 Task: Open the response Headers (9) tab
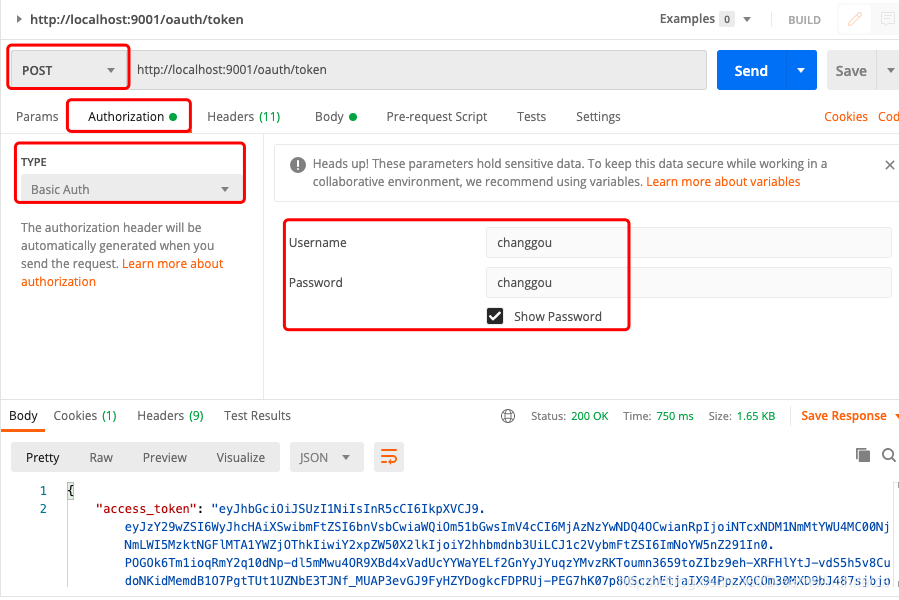point(170,416)
